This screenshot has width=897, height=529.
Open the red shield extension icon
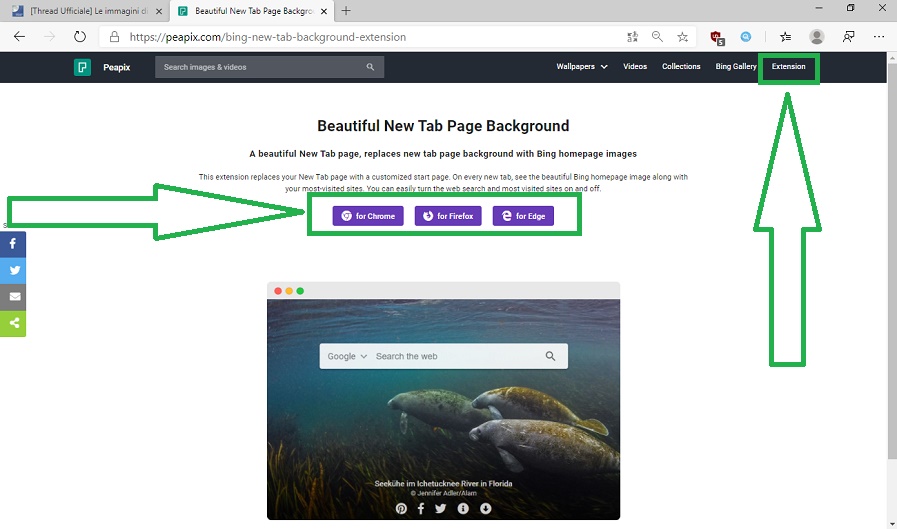717,38
